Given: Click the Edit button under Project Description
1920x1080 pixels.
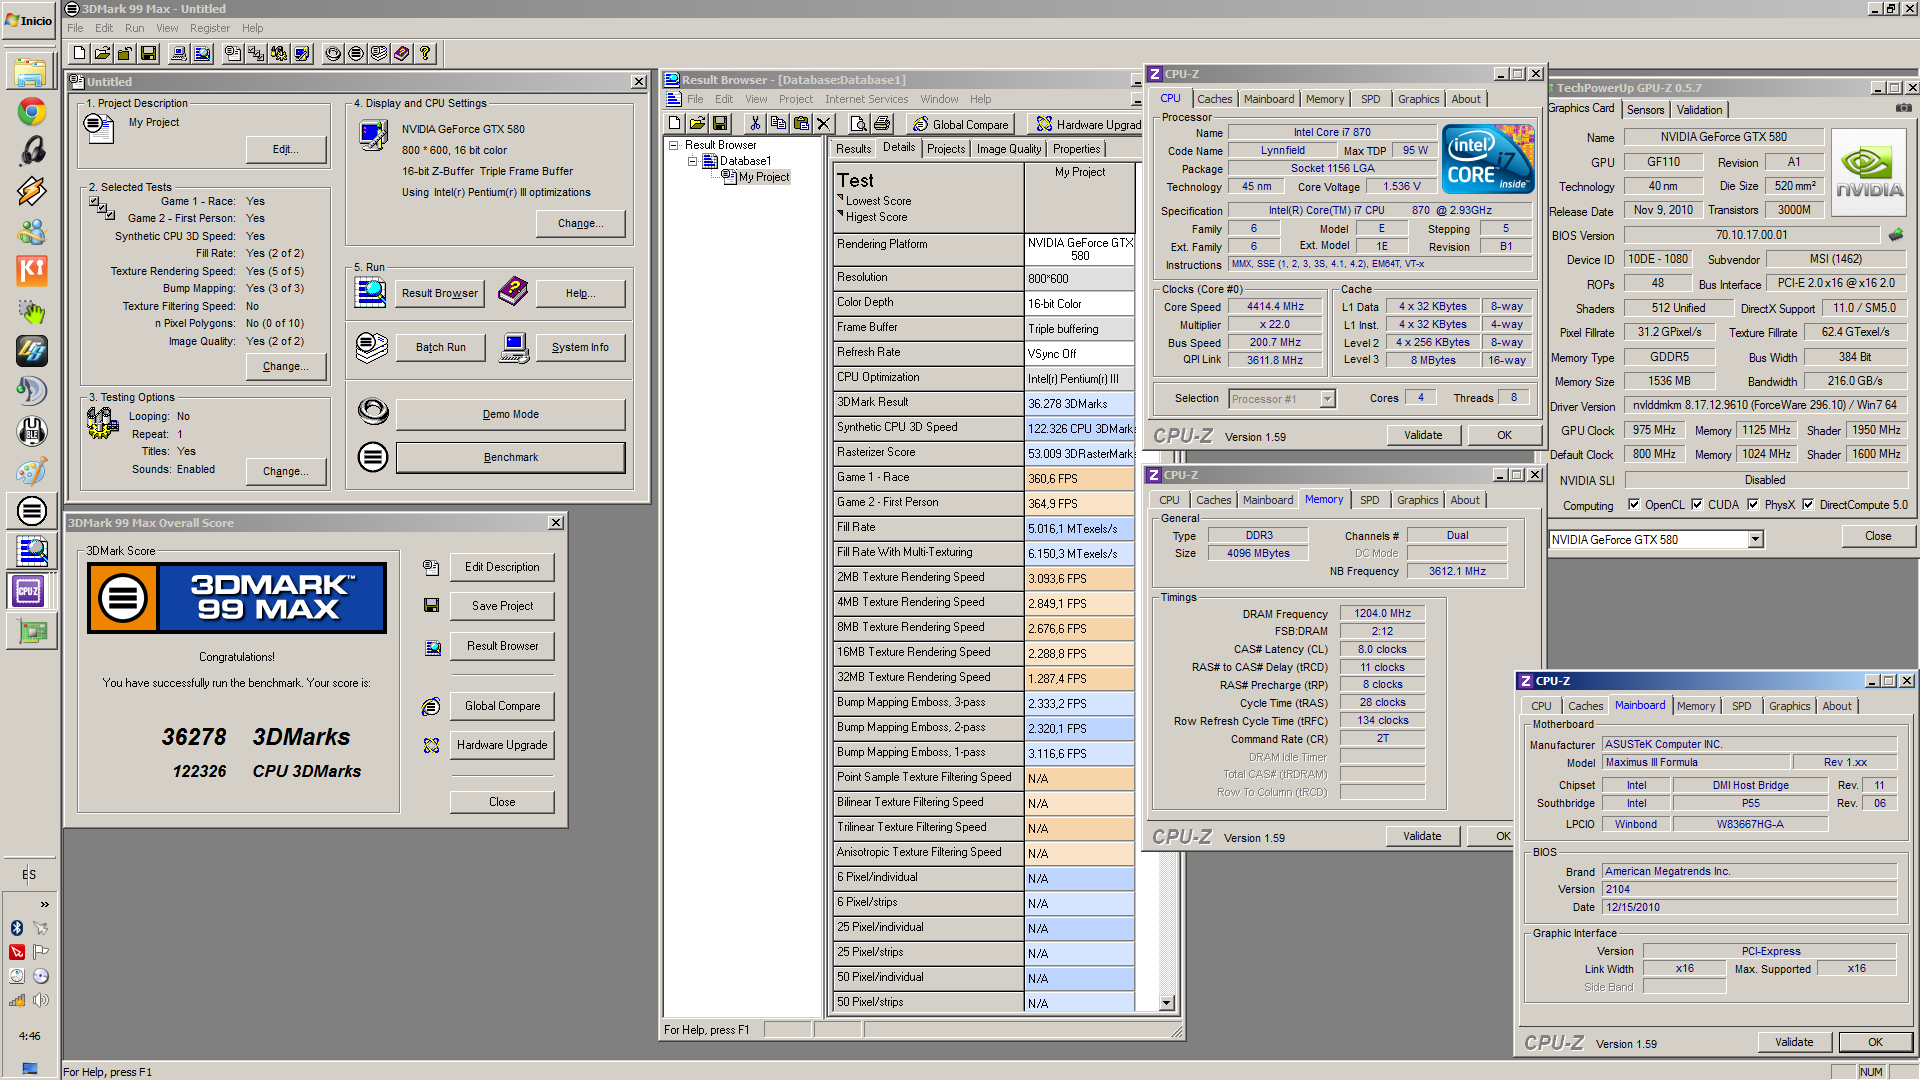Looking at the screenshot, I should point(286,149).
